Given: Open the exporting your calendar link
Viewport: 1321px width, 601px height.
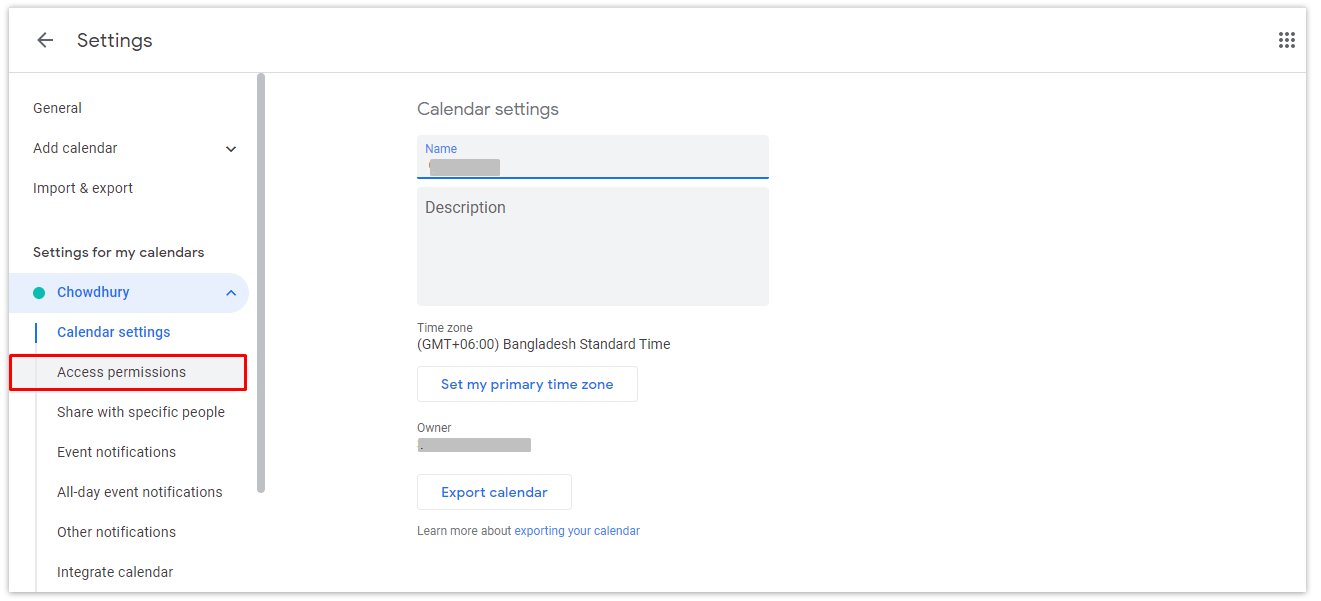Looking at the screenshot, I should click(x=577, y=531).
